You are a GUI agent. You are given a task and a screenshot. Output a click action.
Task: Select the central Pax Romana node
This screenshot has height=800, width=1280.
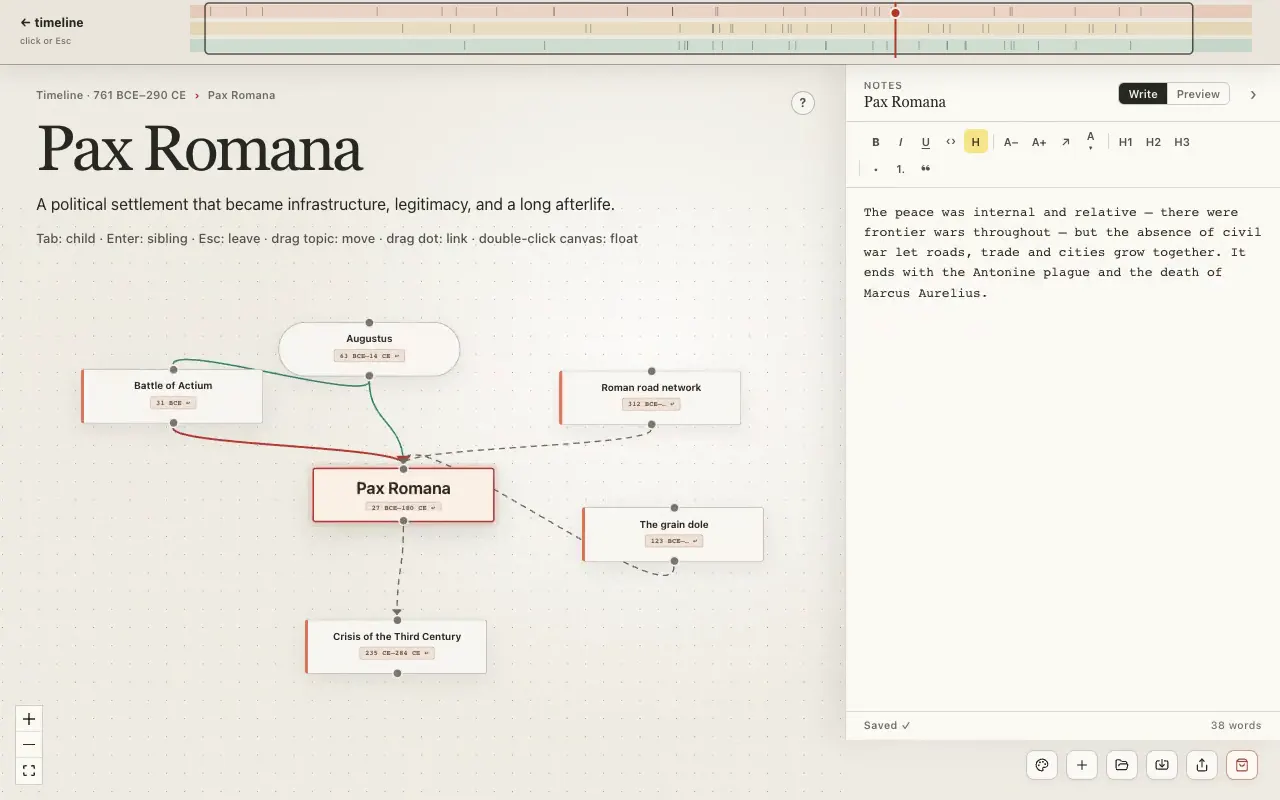coord(403,495)
